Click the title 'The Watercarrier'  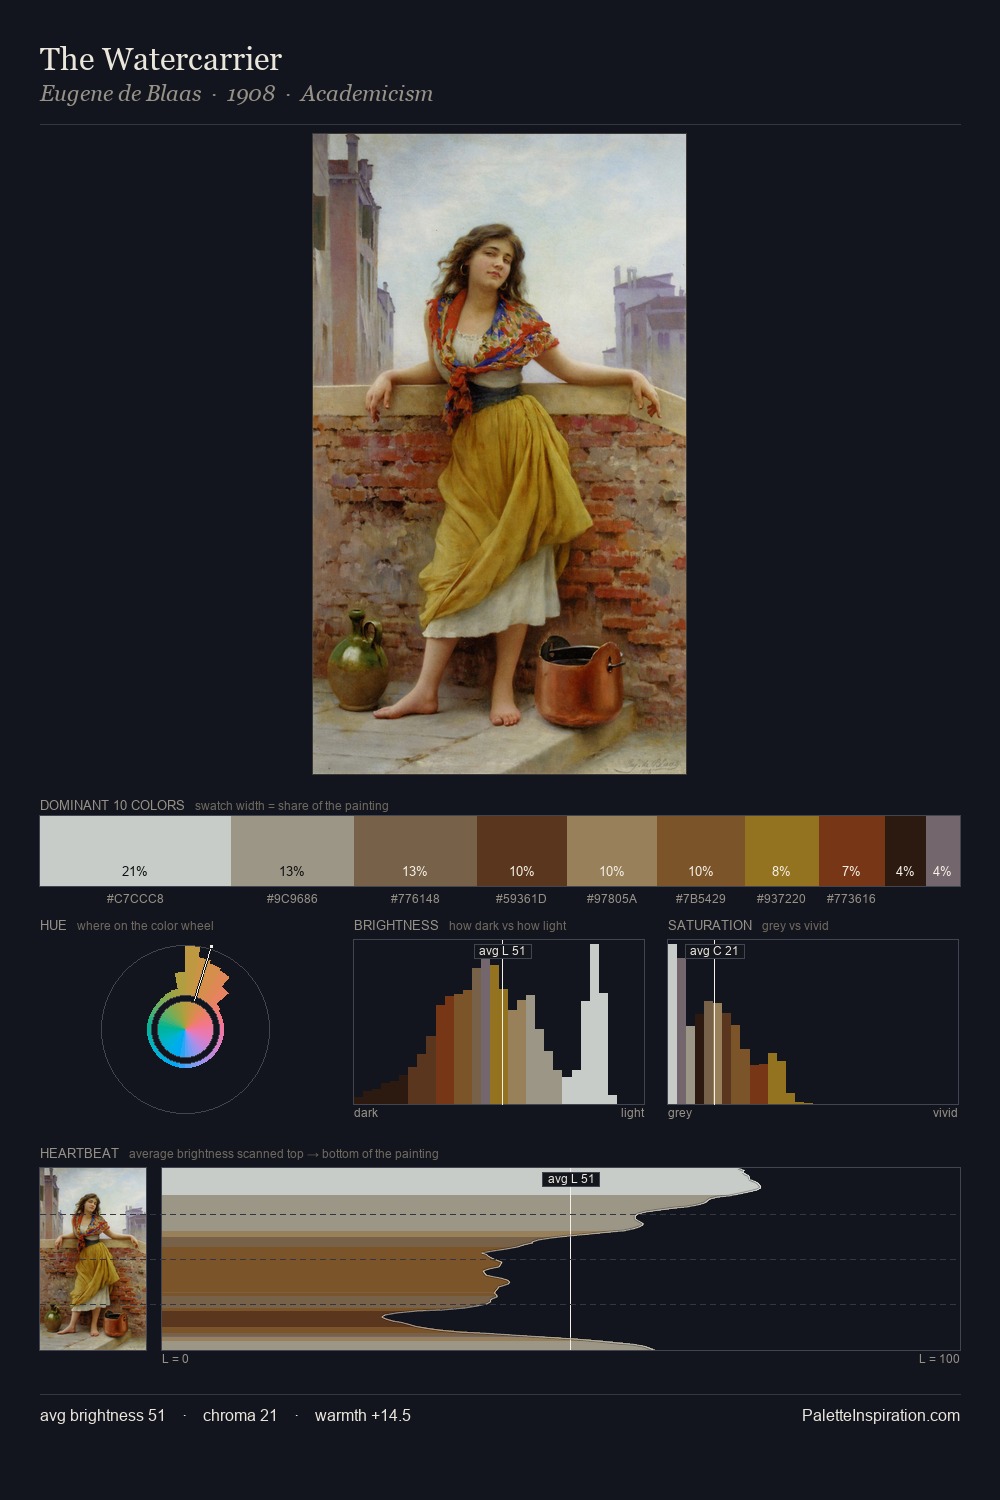point(161,59)
